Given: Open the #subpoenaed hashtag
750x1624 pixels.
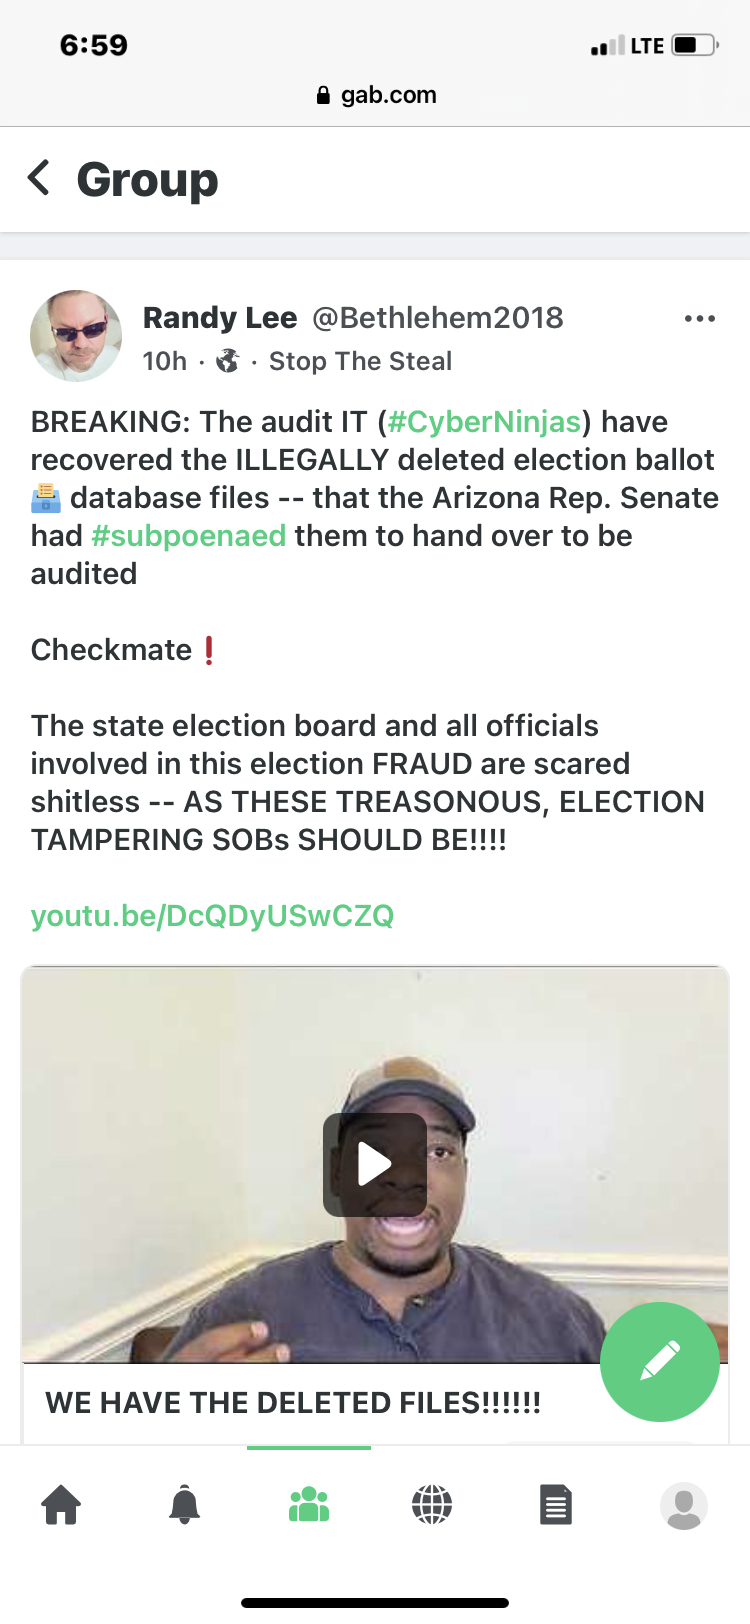Looking at the screenshot, I should click(x=189, y=536).
